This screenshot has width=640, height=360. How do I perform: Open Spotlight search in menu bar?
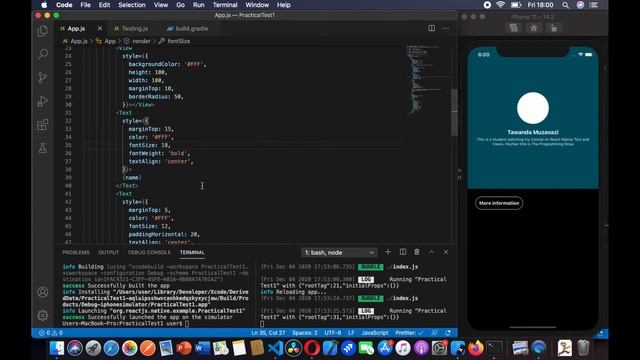click(565, 5)
